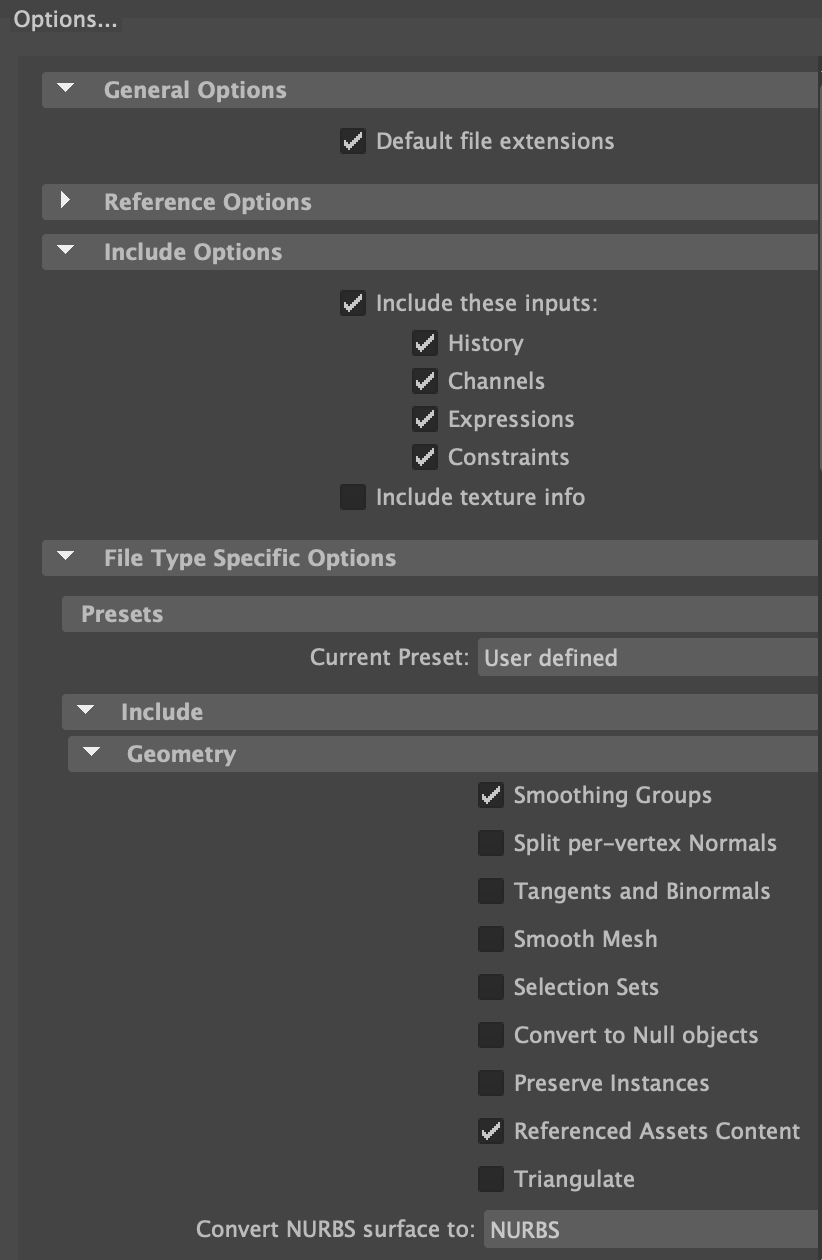Viewport: 822px width, 1260px height.
Task: Click the Current Preset label
Action: [389, 657]
